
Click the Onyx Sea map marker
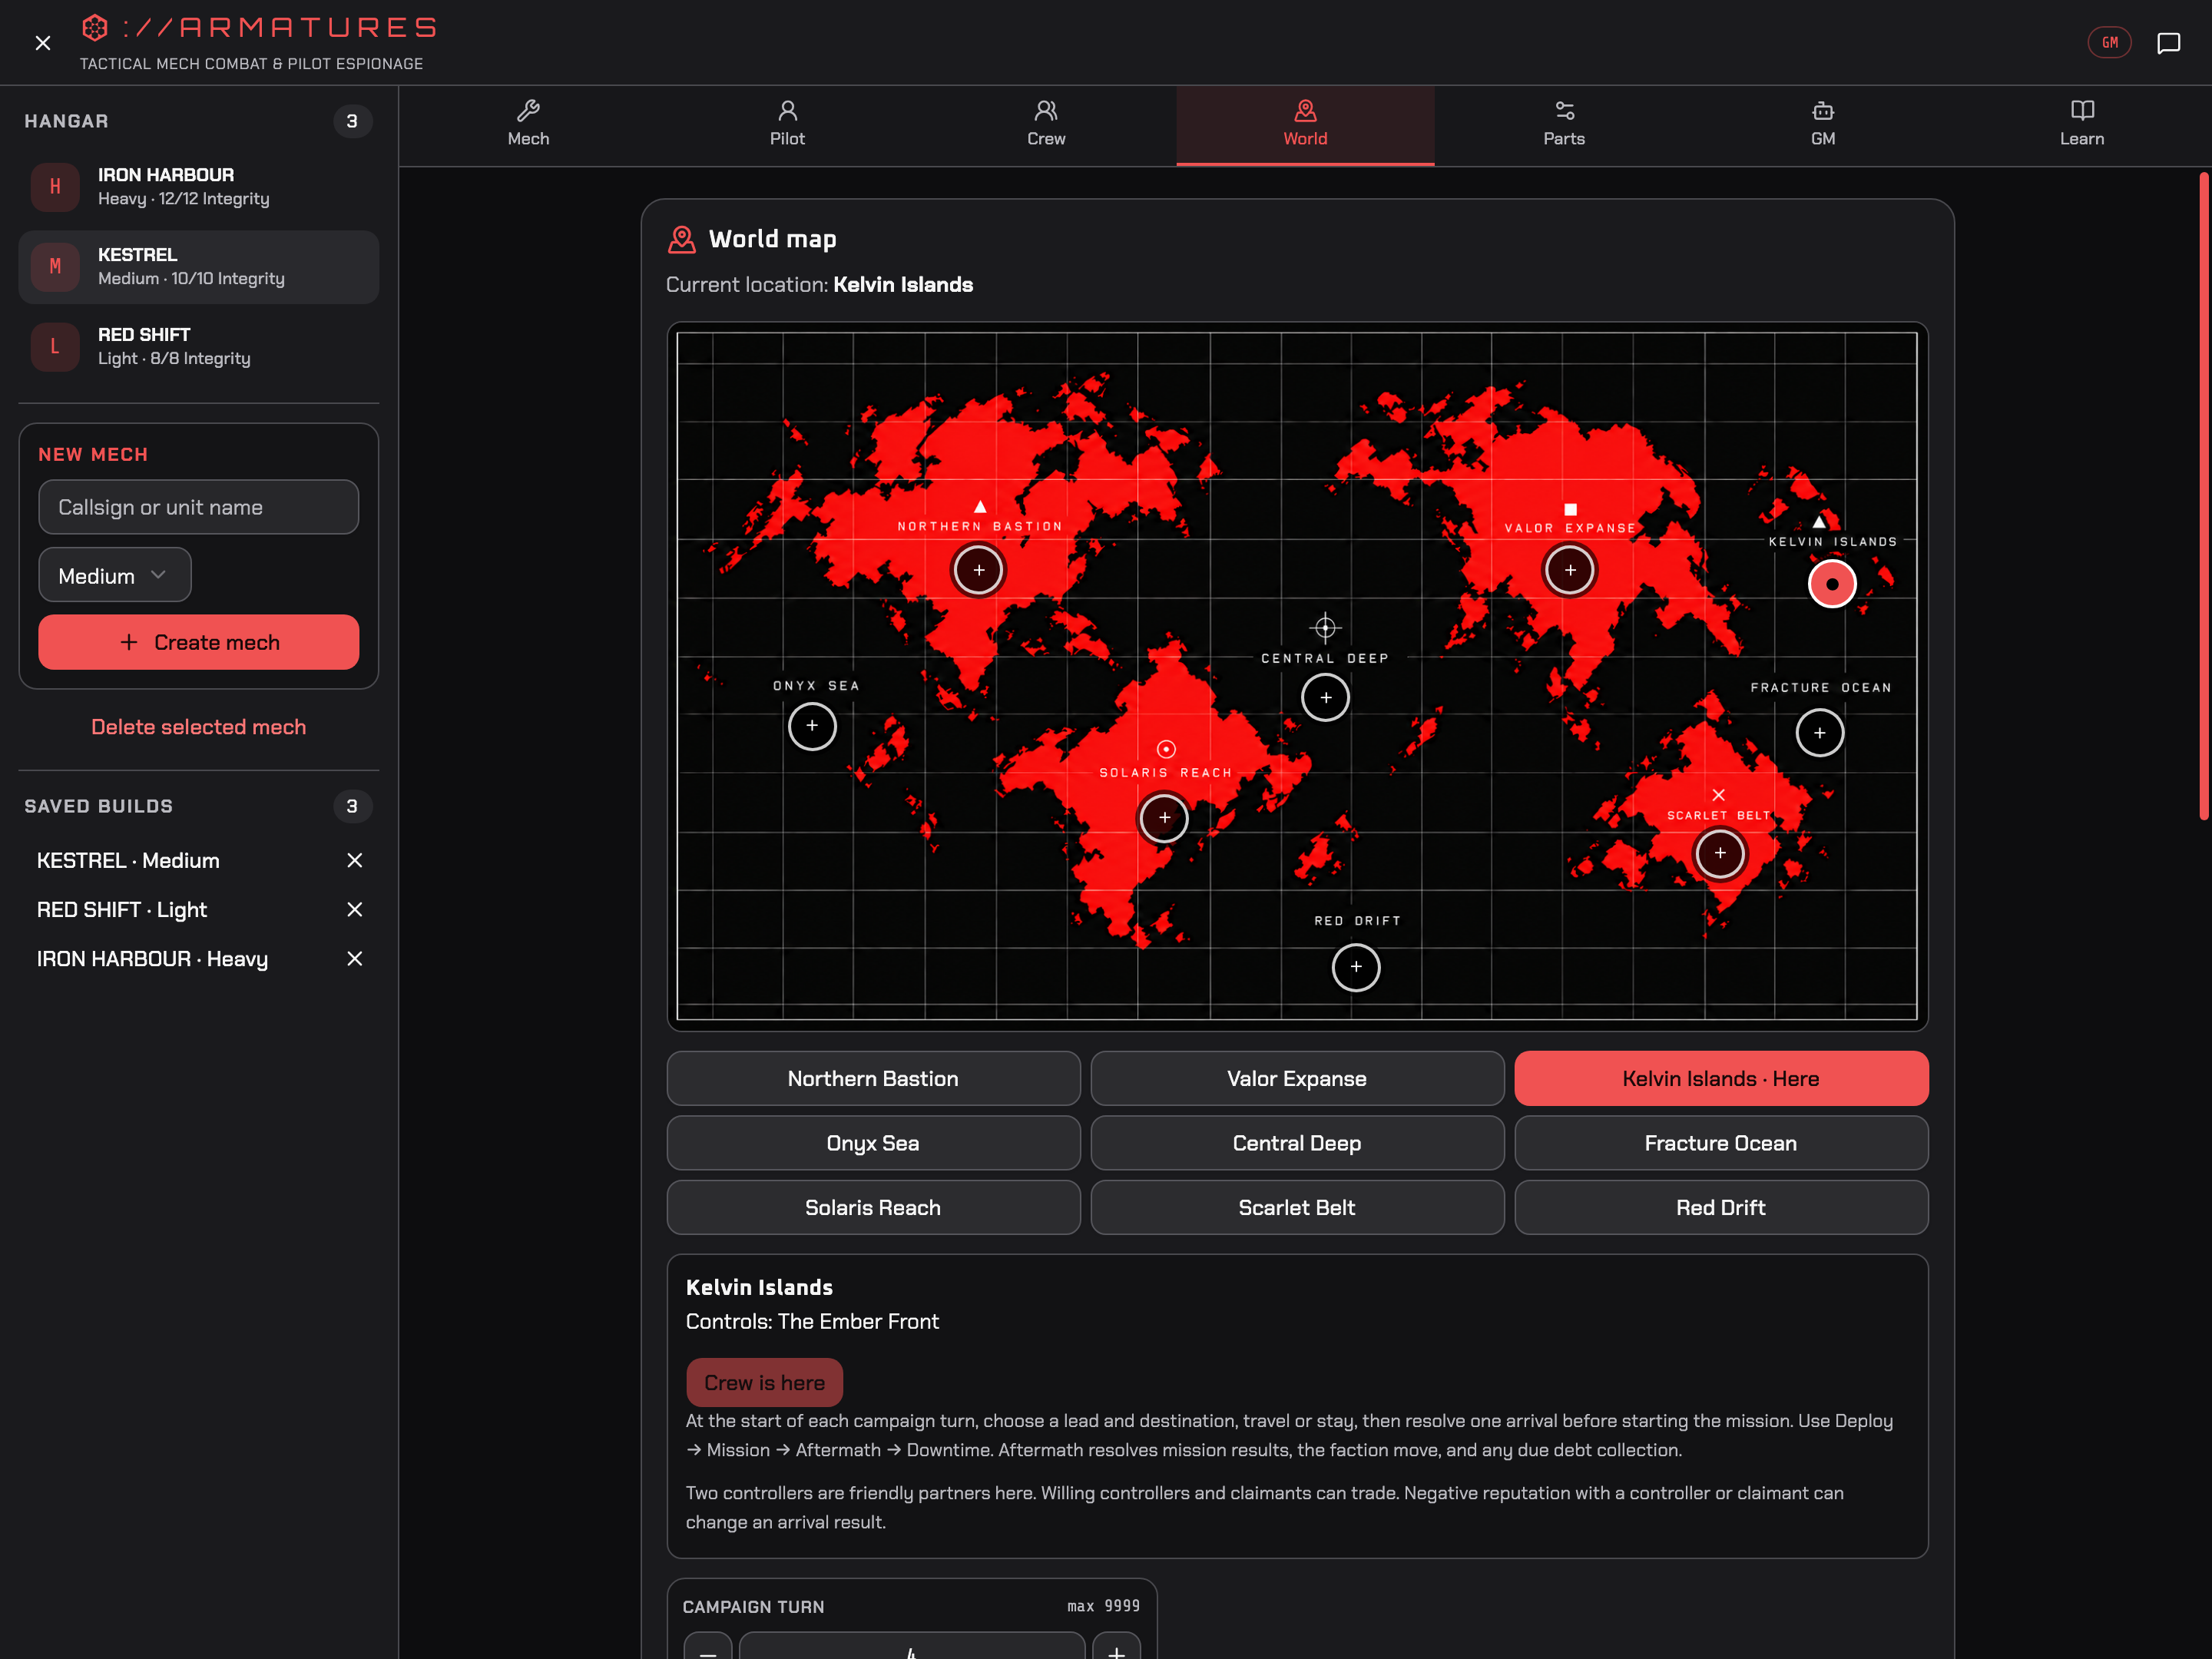pyautogui.click(x=812, y=726)
